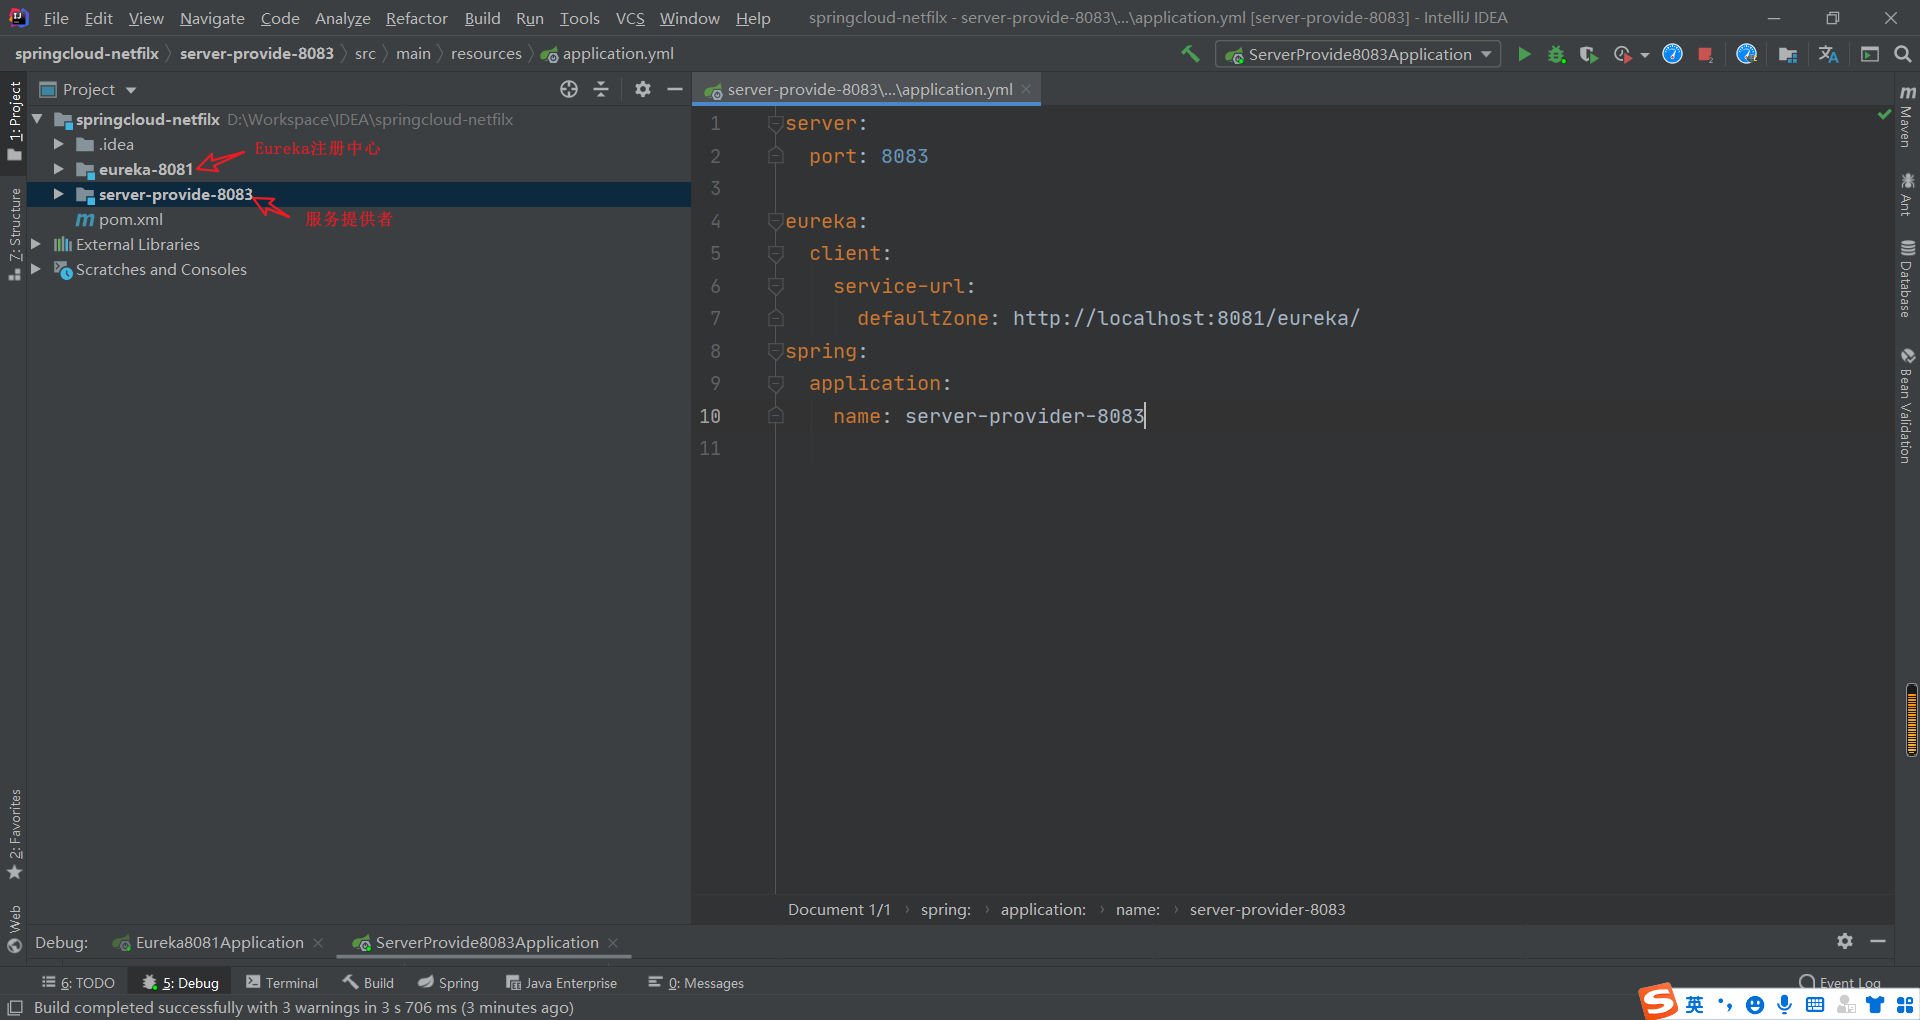Image resolution: width=1920 pixels, height=1020 pixels.
Task: Collapse all in Project panel
Action: [601, 89]
